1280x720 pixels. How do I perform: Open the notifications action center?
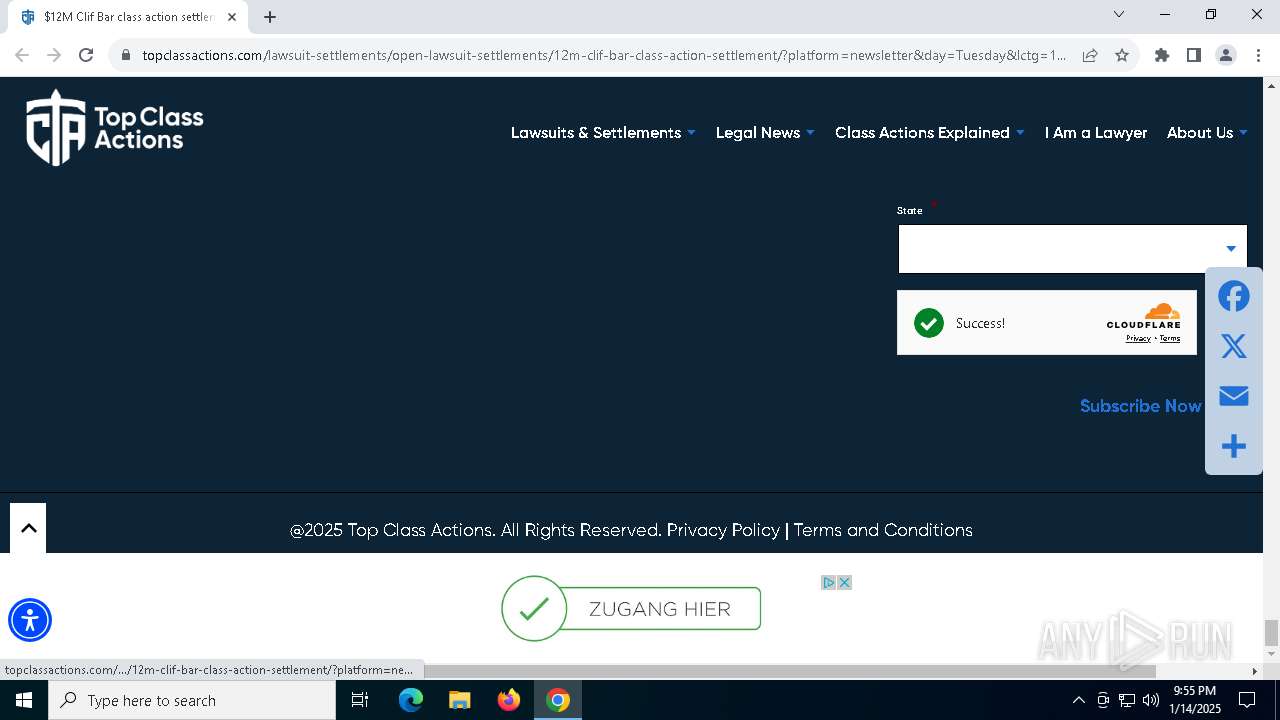1247,700
